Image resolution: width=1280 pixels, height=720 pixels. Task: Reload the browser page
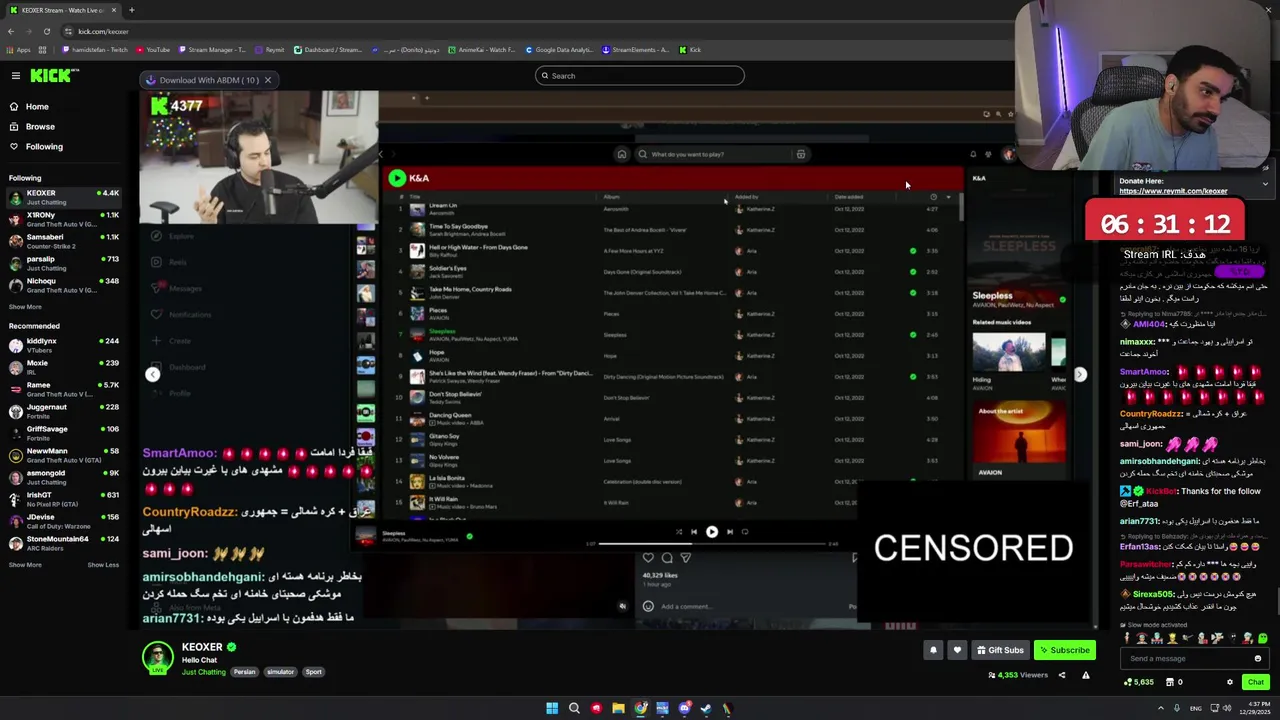tap(46, 31)
